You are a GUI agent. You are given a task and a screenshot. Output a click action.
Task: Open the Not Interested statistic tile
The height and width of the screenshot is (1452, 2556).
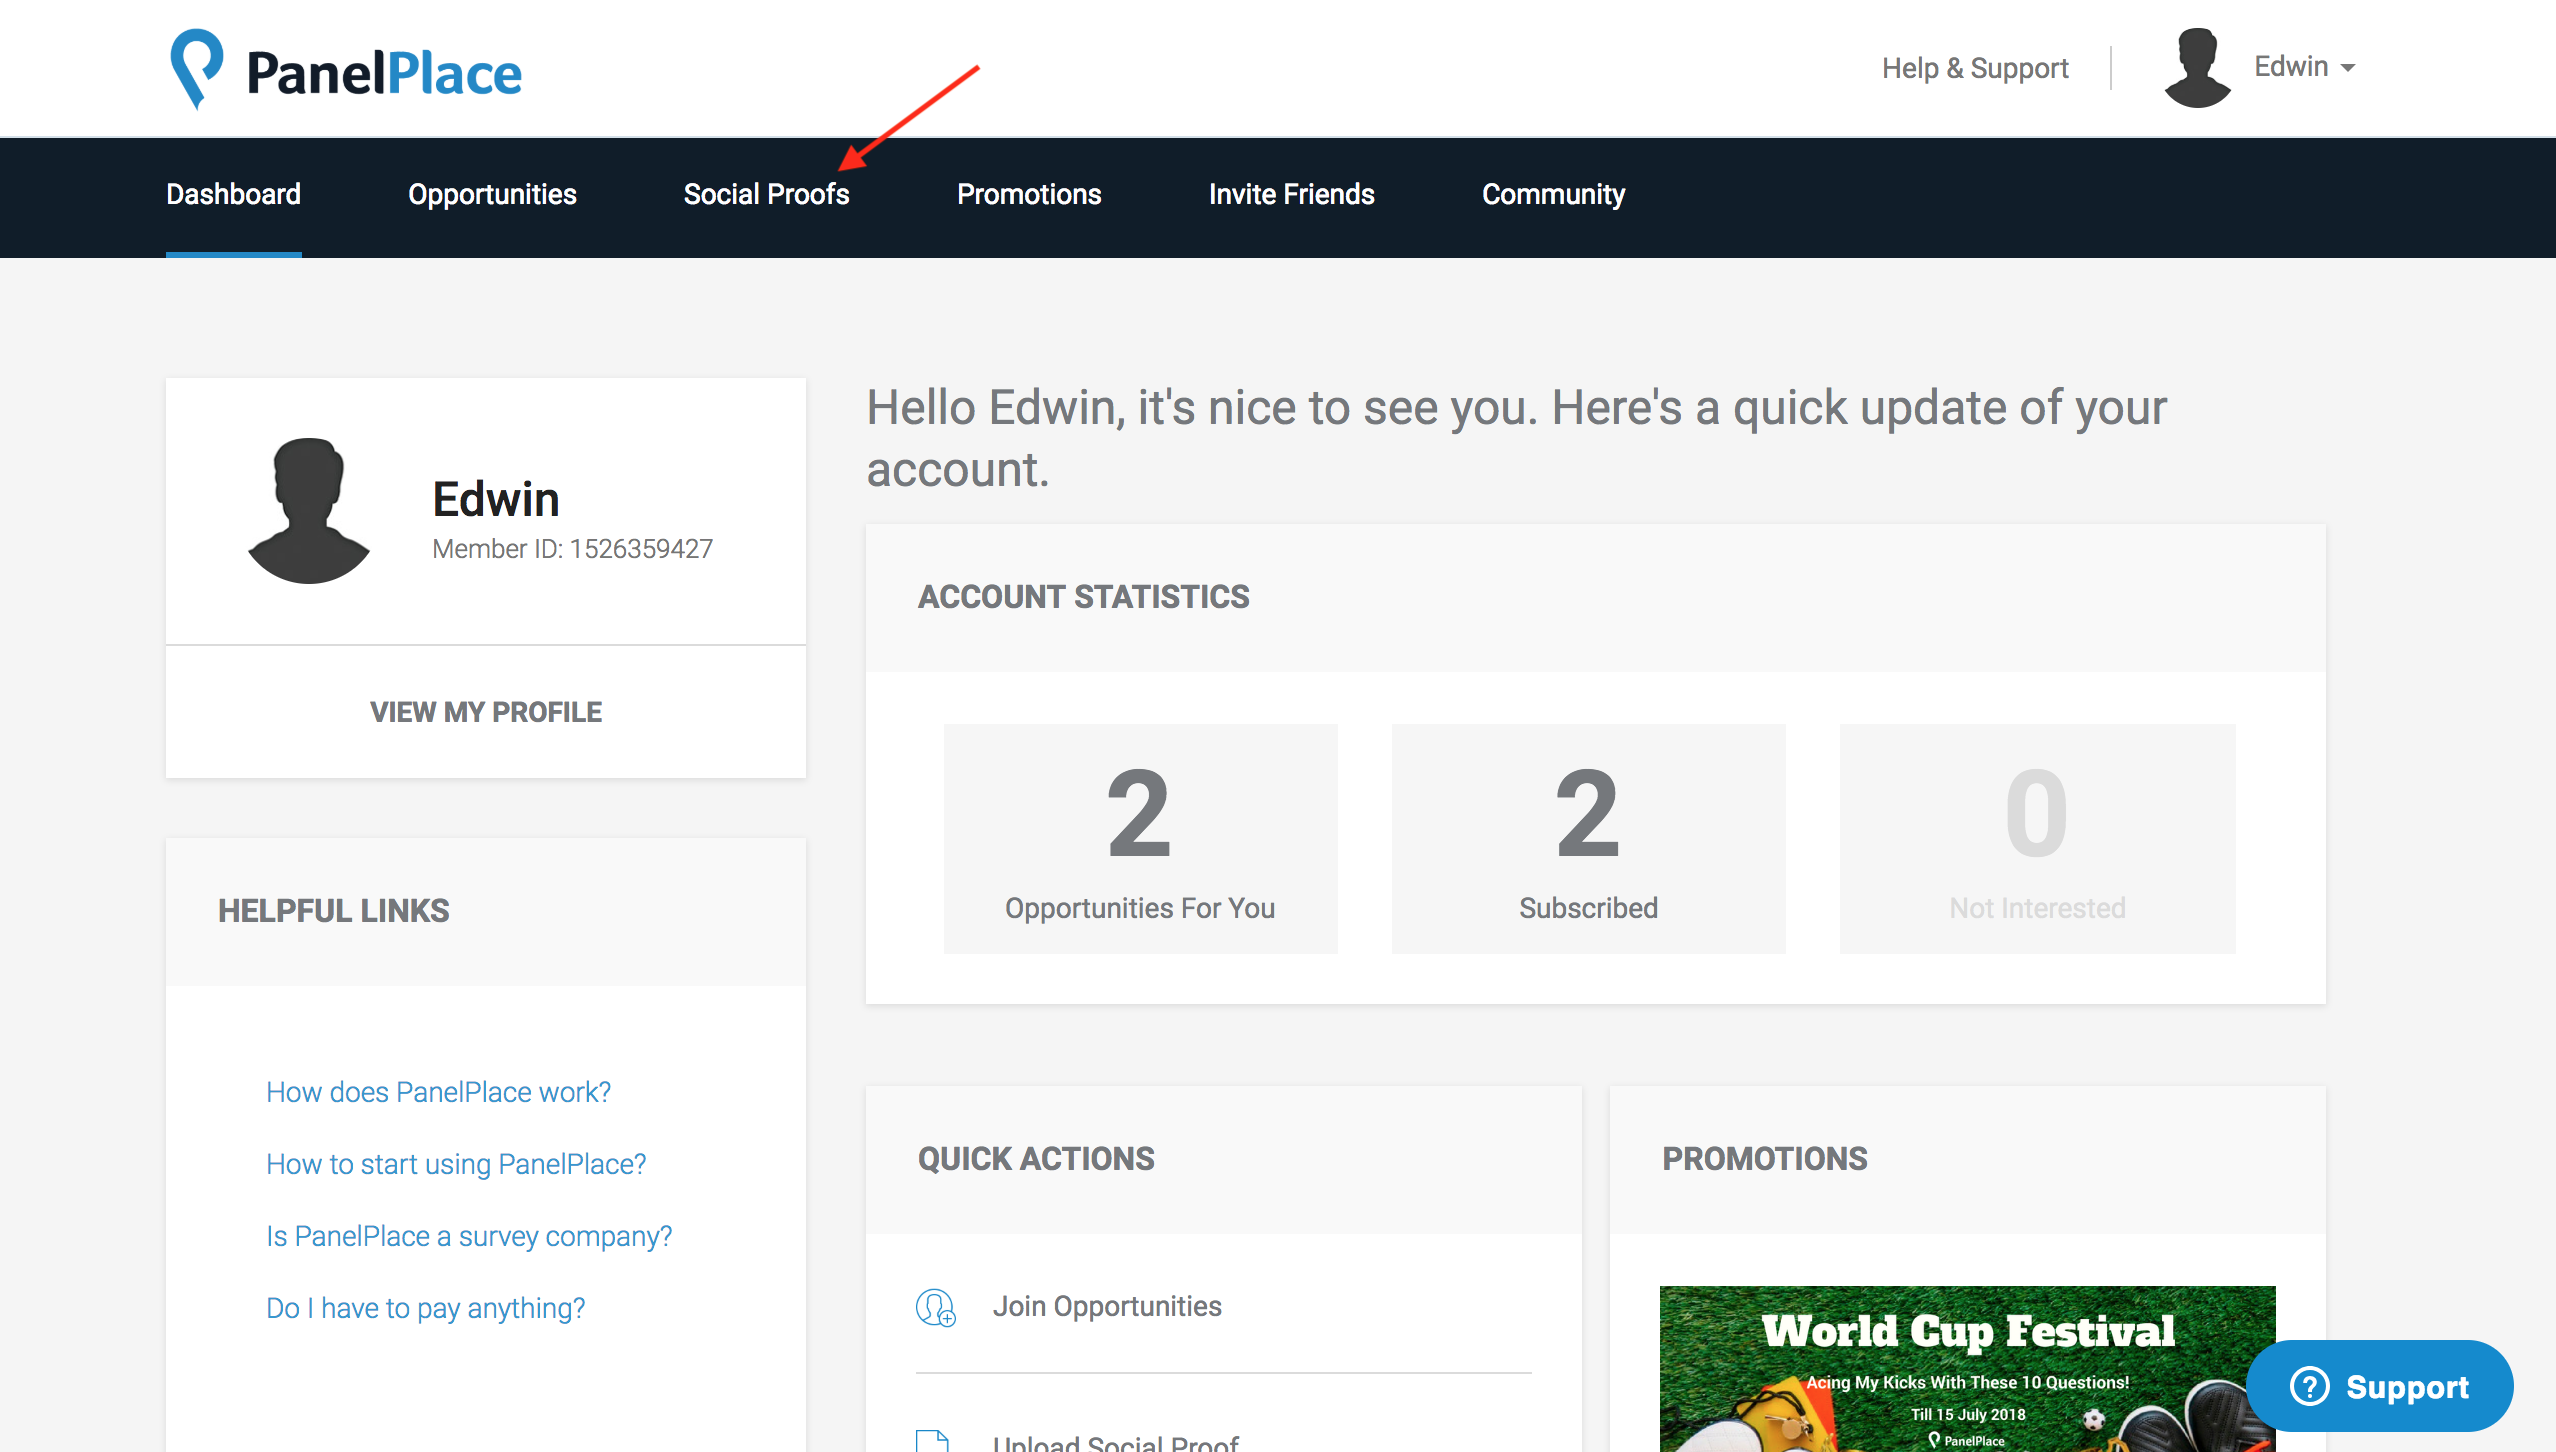coord(2037,838)
